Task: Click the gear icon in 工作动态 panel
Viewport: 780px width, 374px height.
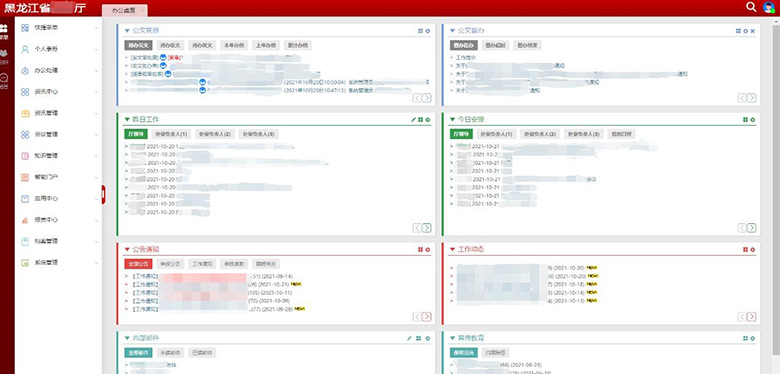Action: 753,249
